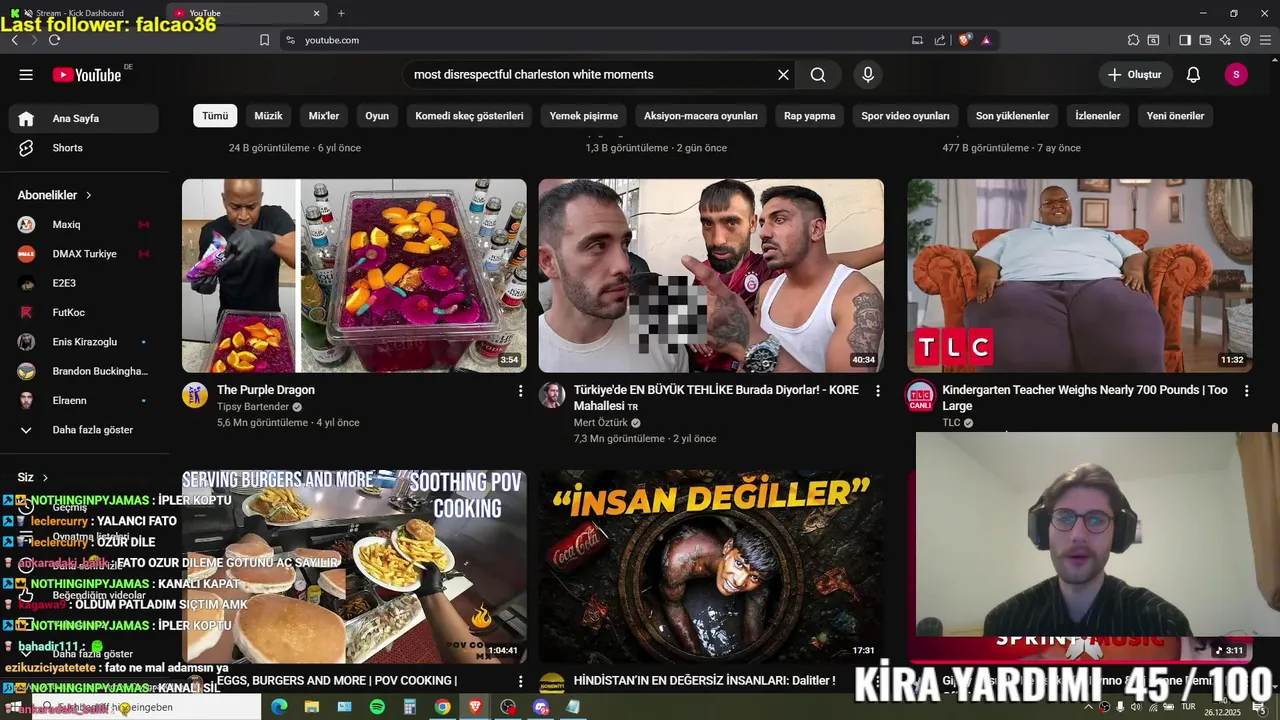Select the Rap yapma chip
The height and width of the screenshot is (720, 1280).
click(x=809, y=116)
